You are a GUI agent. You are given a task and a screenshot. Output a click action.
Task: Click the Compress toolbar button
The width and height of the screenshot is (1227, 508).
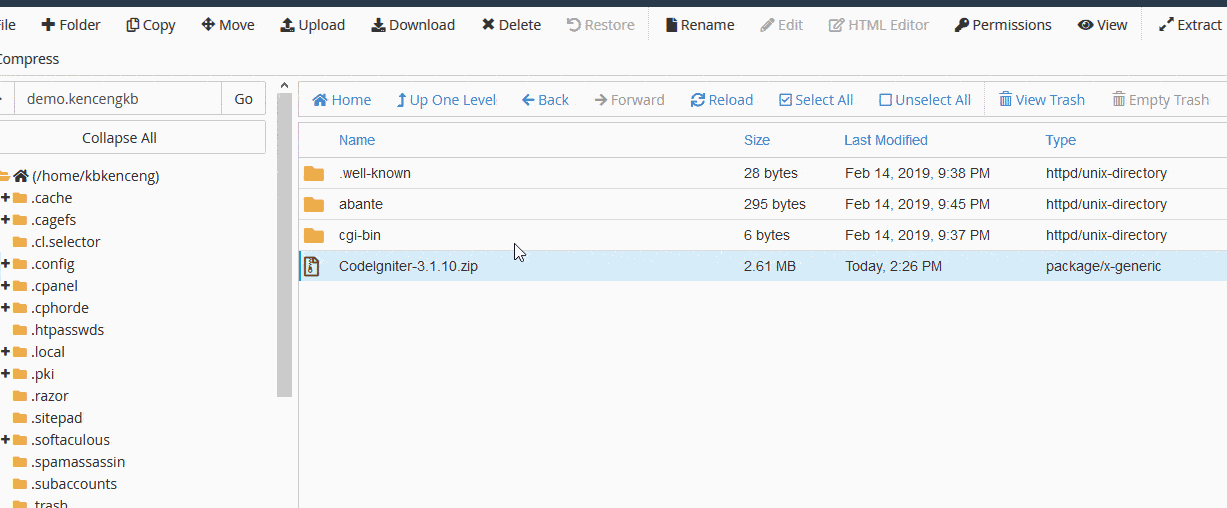29,59
